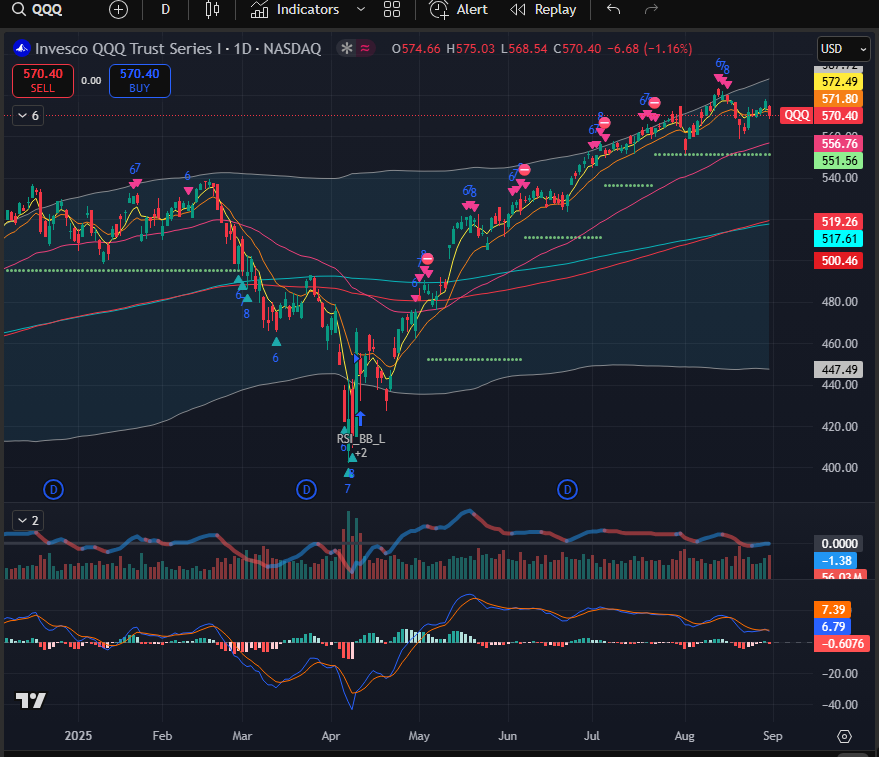Create a new Alert
This screenshot has height=757, width=879.
(x=459, y=10)
